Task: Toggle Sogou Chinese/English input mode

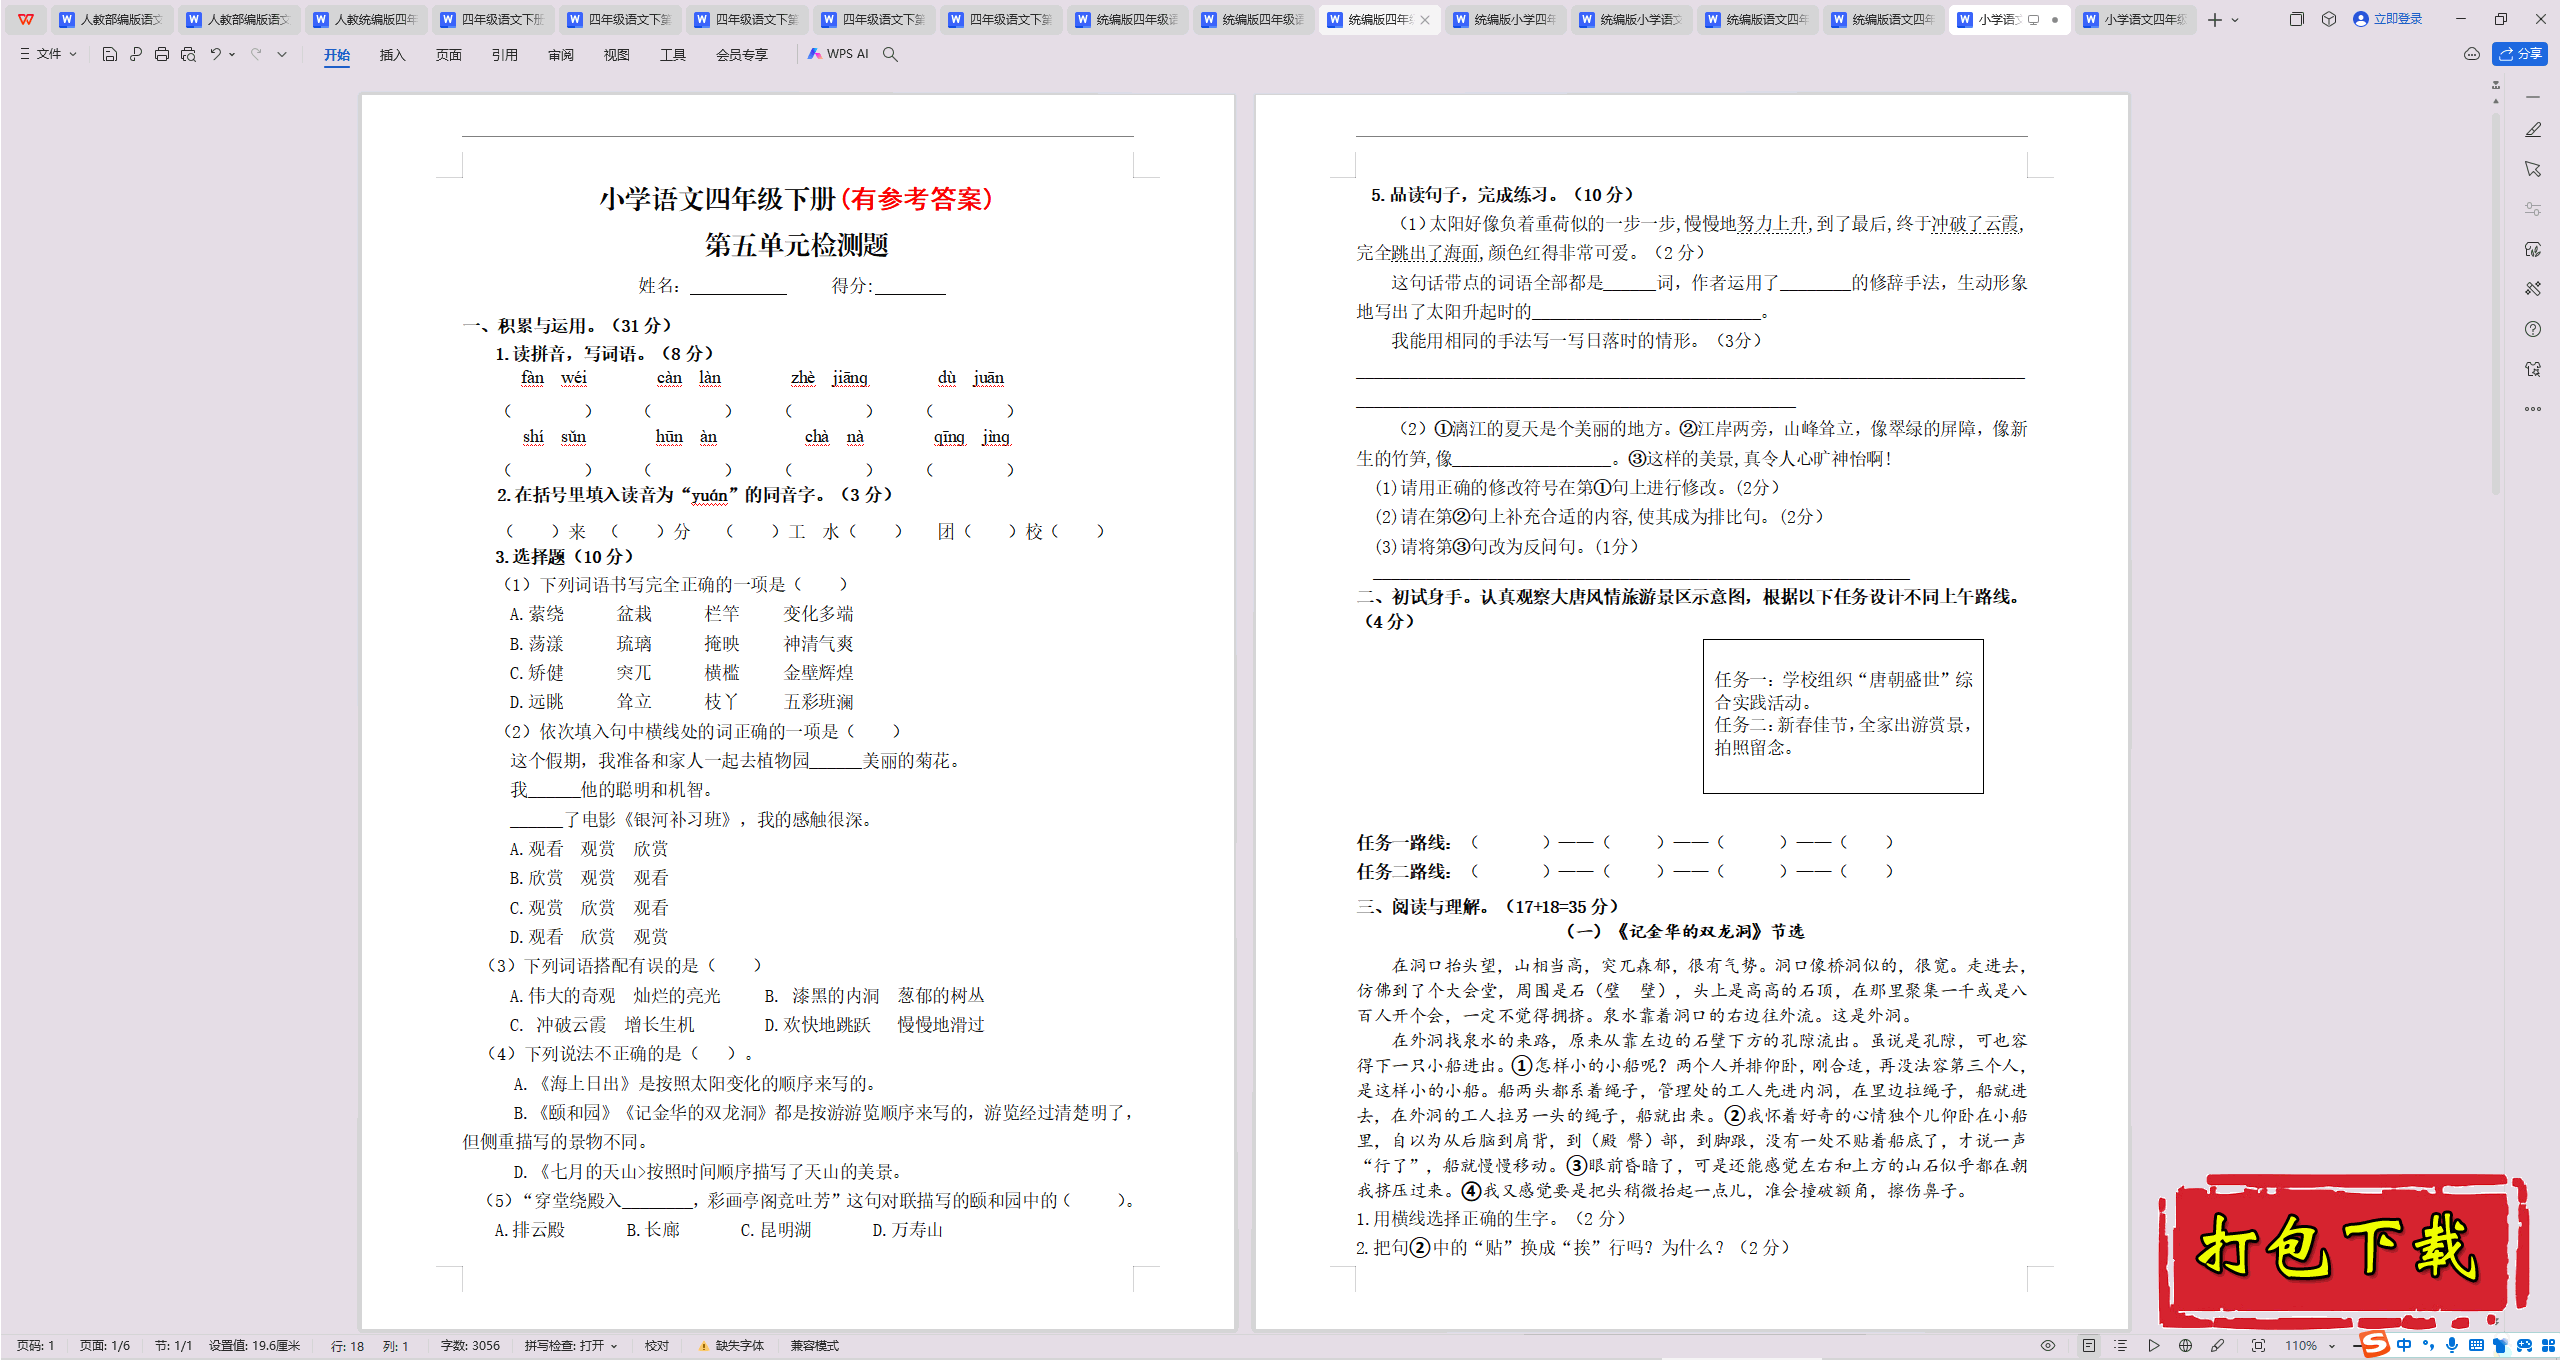Action: point(2404,1346)
